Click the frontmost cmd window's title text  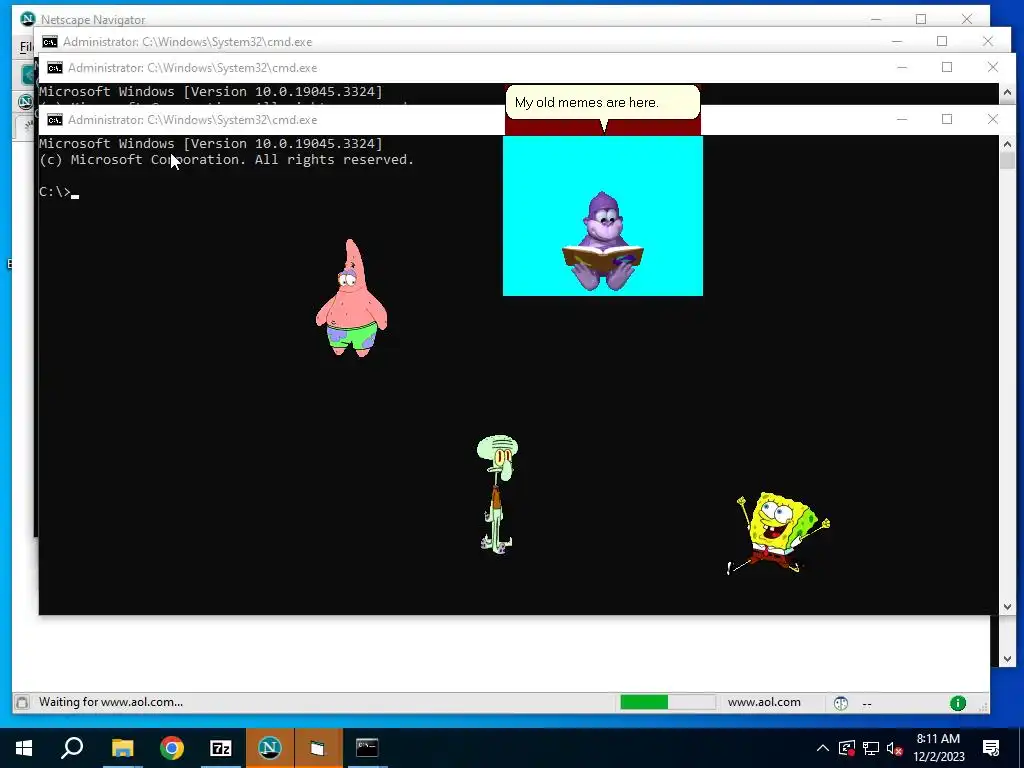pos(193,120)
